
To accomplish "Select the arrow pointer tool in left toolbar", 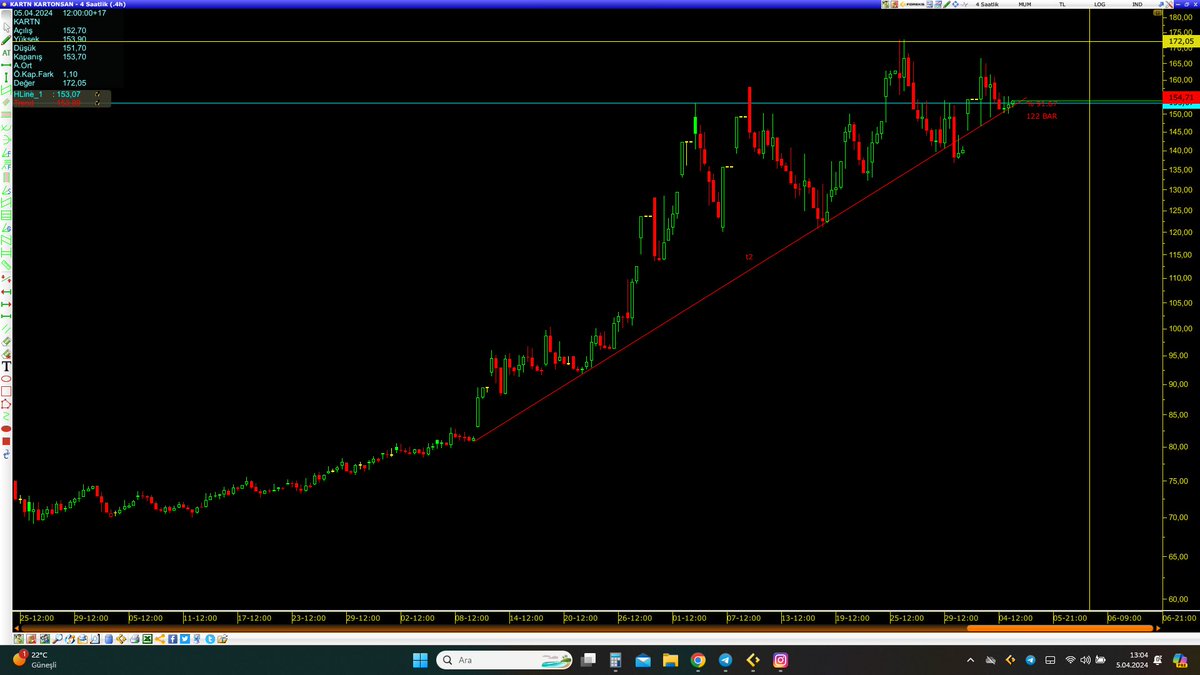I will pos(6,26).
